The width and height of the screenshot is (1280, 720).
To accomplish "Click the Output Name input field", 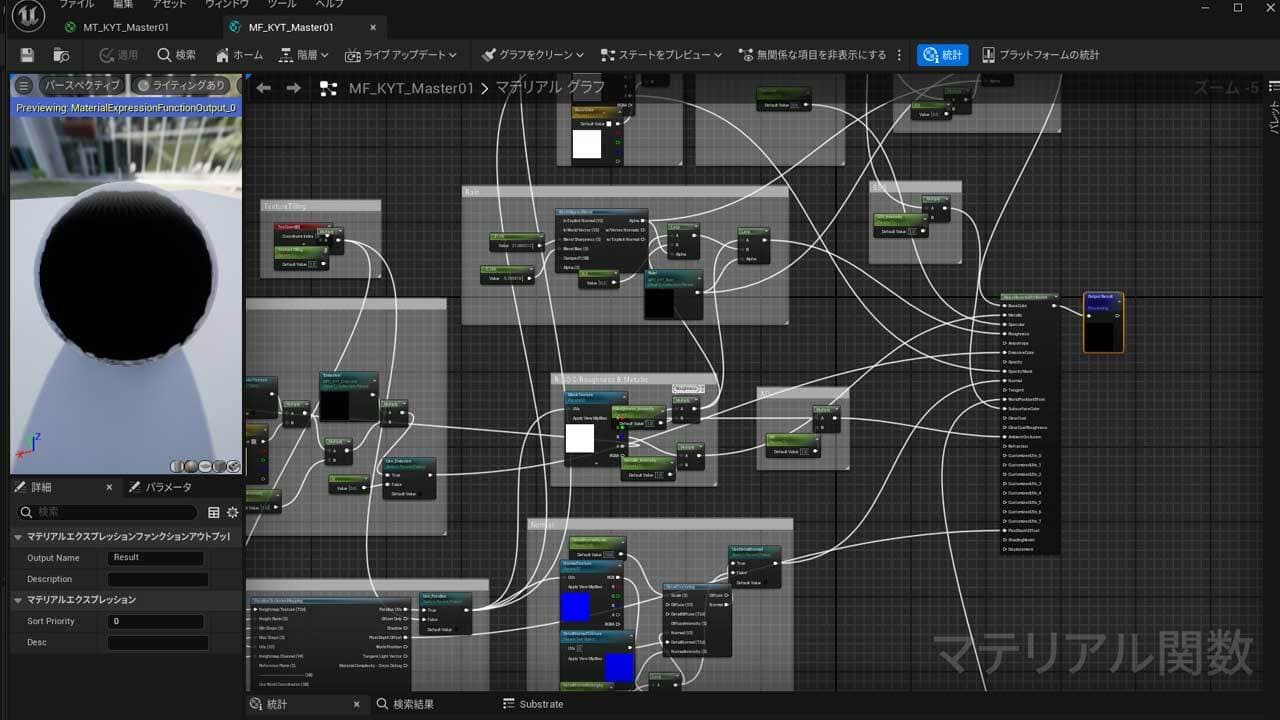I will click(157, 558).
